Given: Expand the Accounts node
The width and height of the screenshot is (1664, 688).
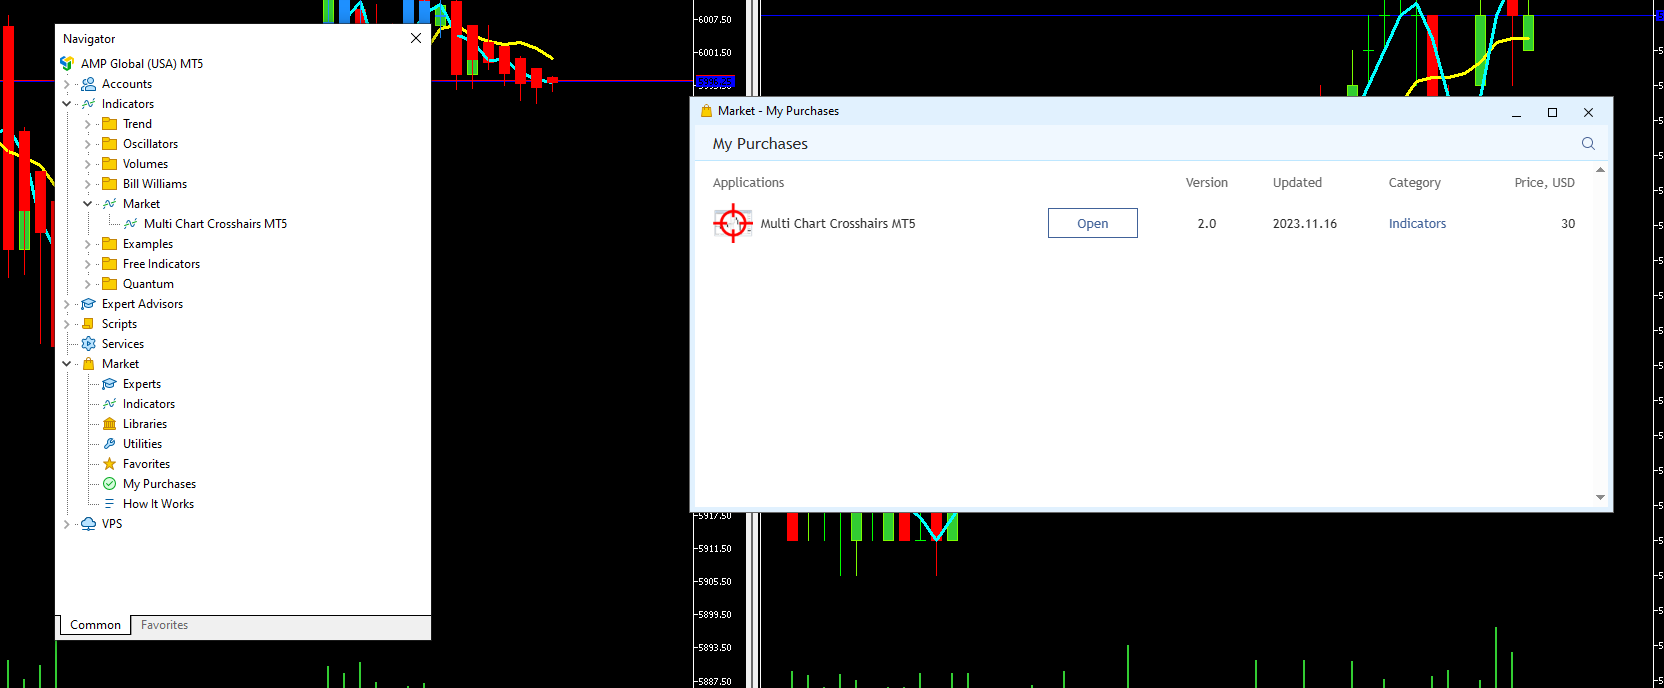Looking at the screenshot, I should (67, 84).
